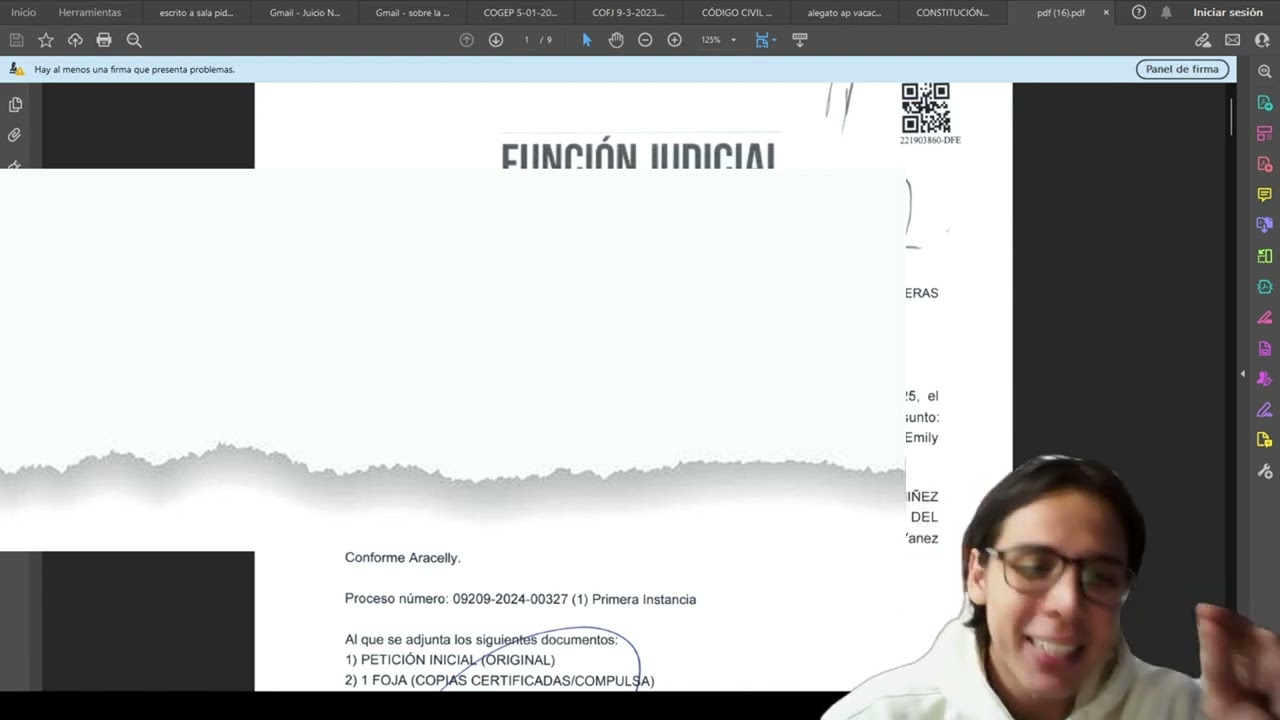Screen dimensions: 1280x720
Task: Click the QR code on the document
Action: 926,108
